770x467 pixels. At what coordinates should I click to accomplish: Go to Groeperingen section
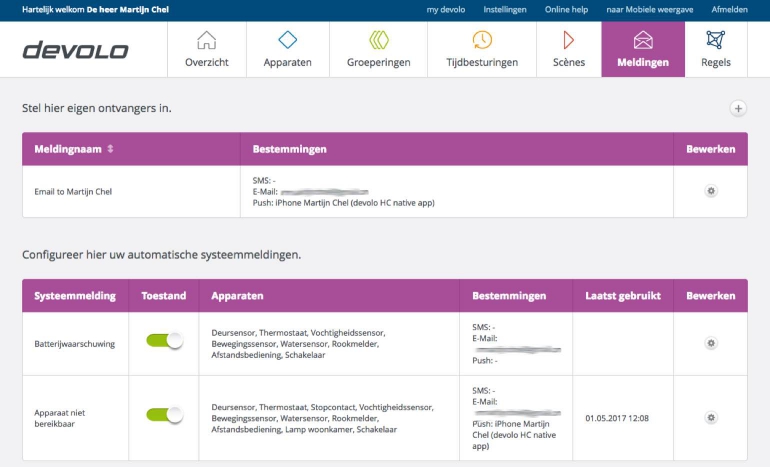379,50
